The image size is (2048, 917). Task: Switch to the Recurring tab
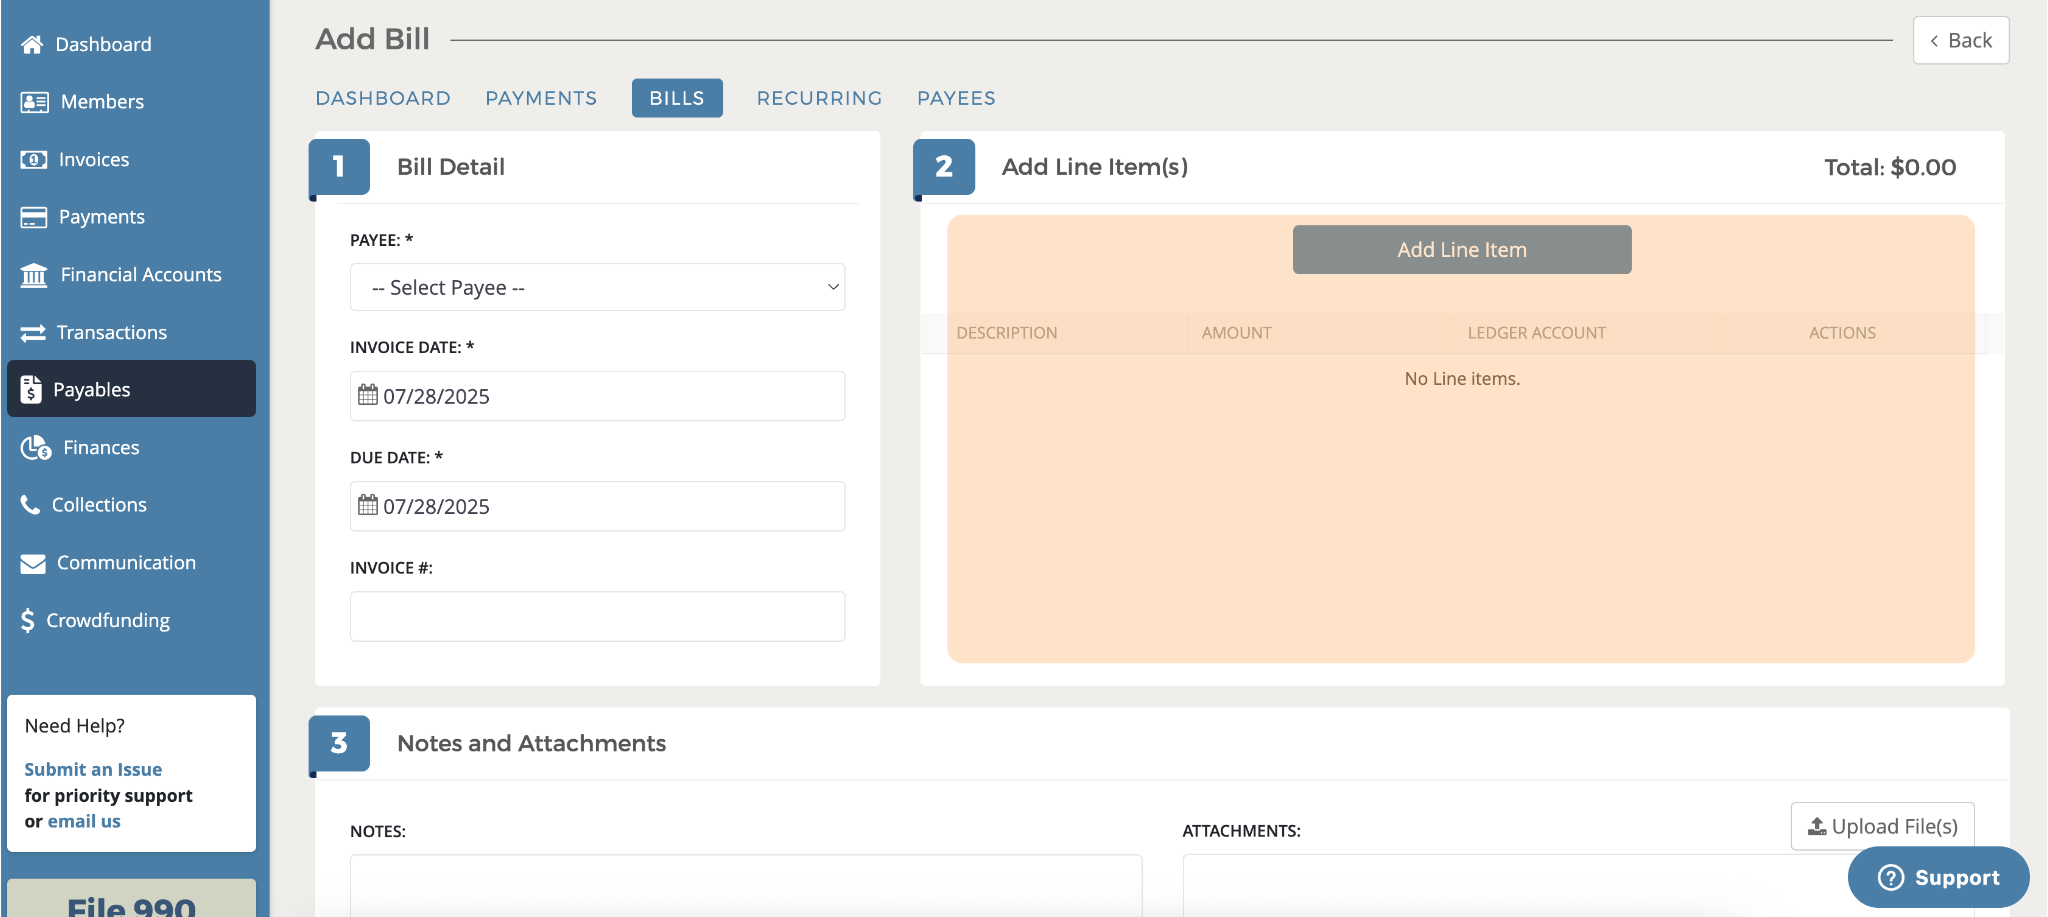click(819, 98)
